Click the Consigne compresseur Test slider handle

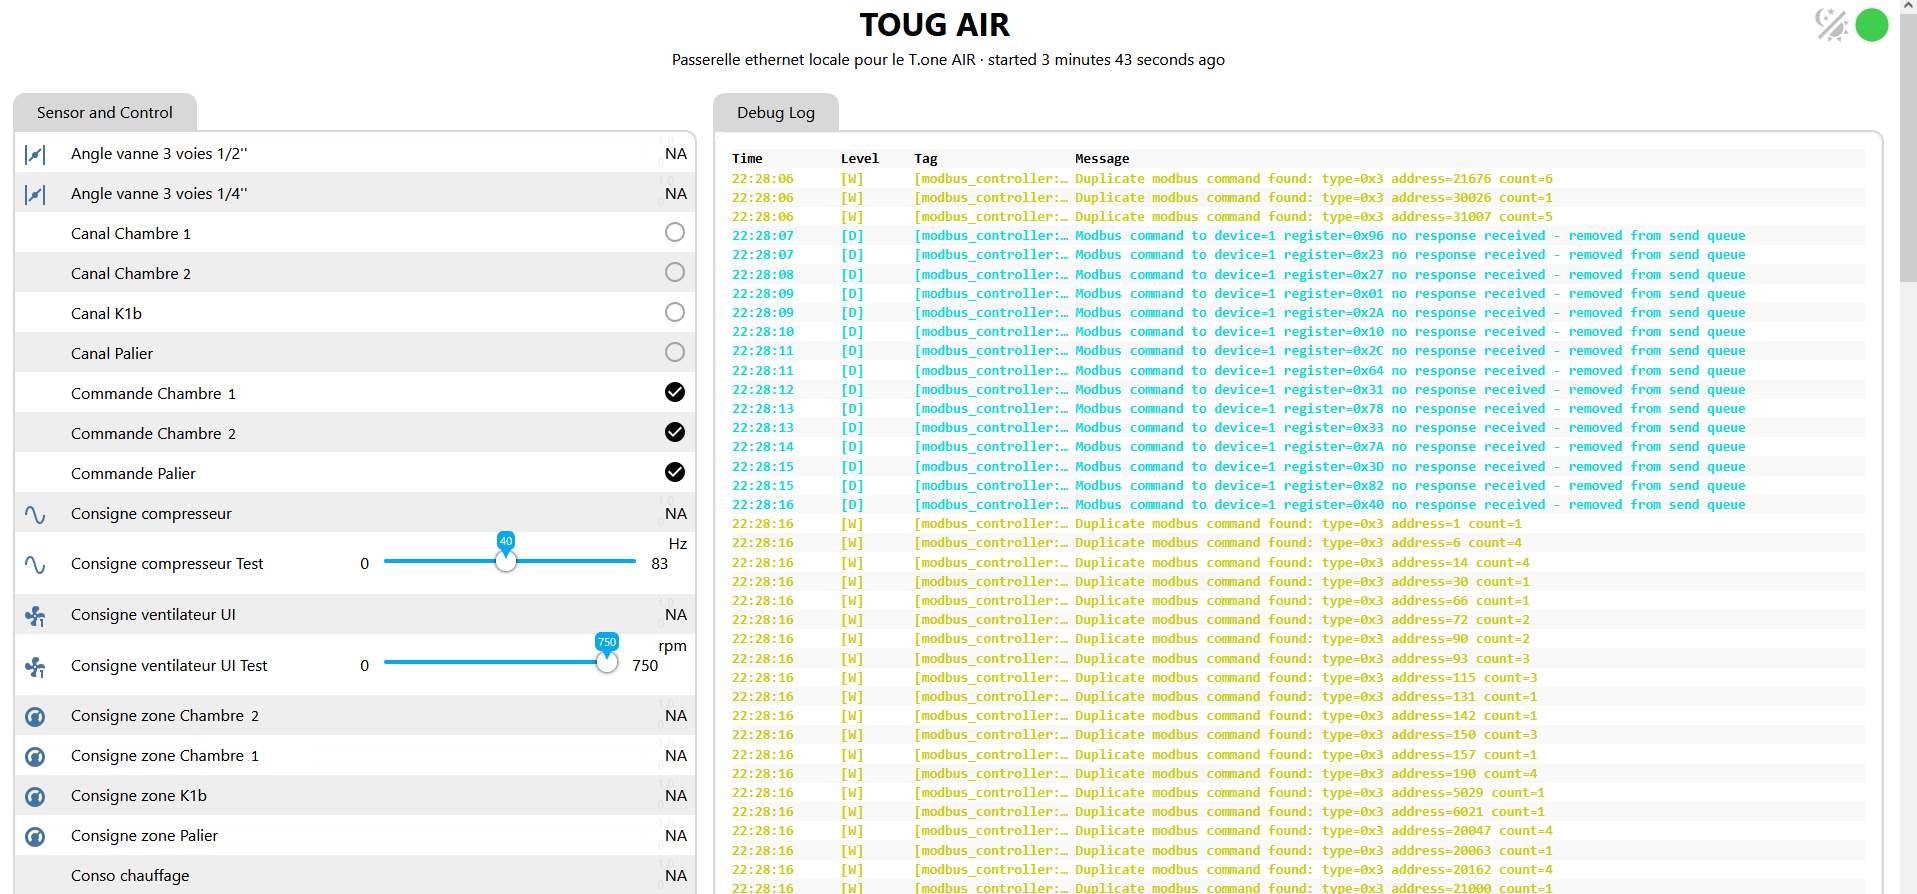click(x=506, y=561)
